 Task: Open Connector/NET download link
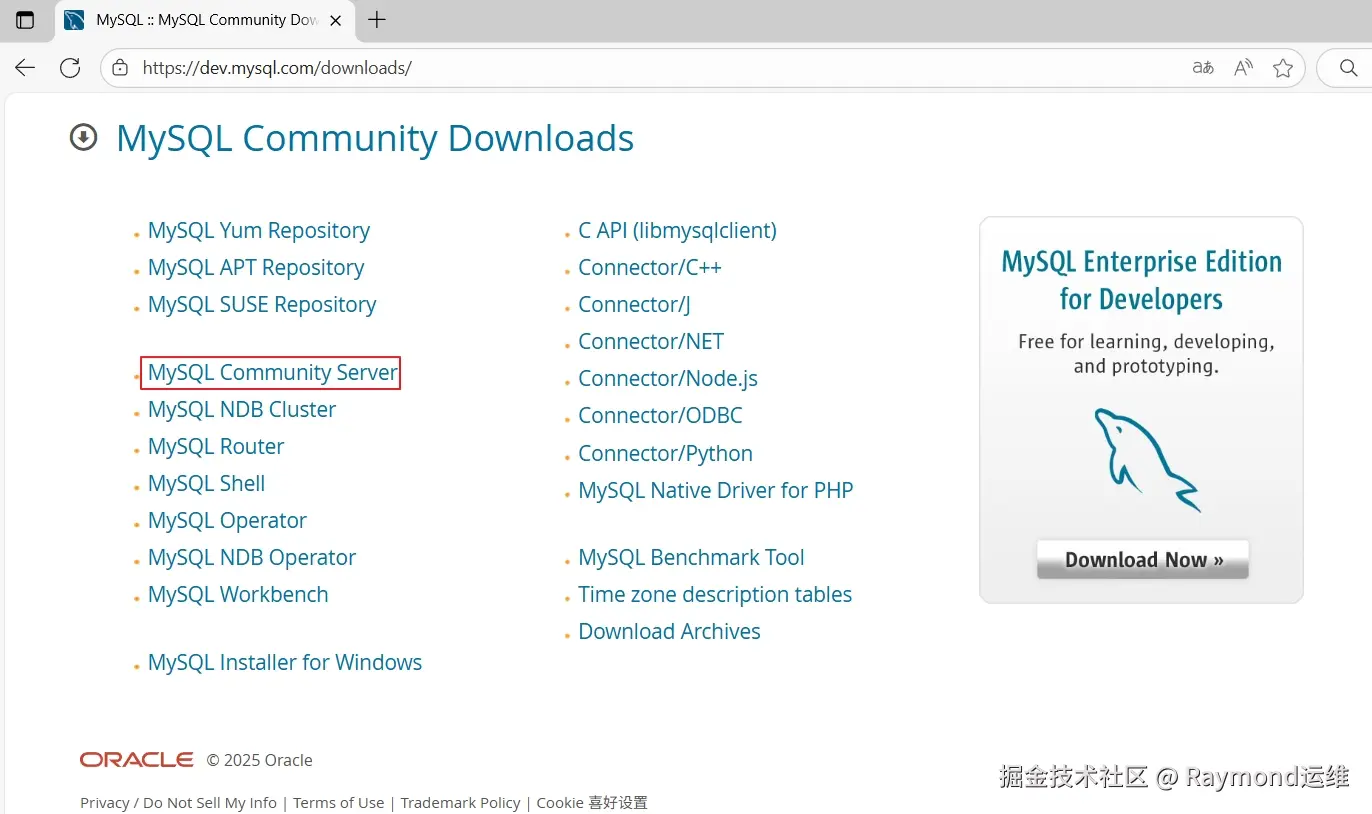(651, 342)
